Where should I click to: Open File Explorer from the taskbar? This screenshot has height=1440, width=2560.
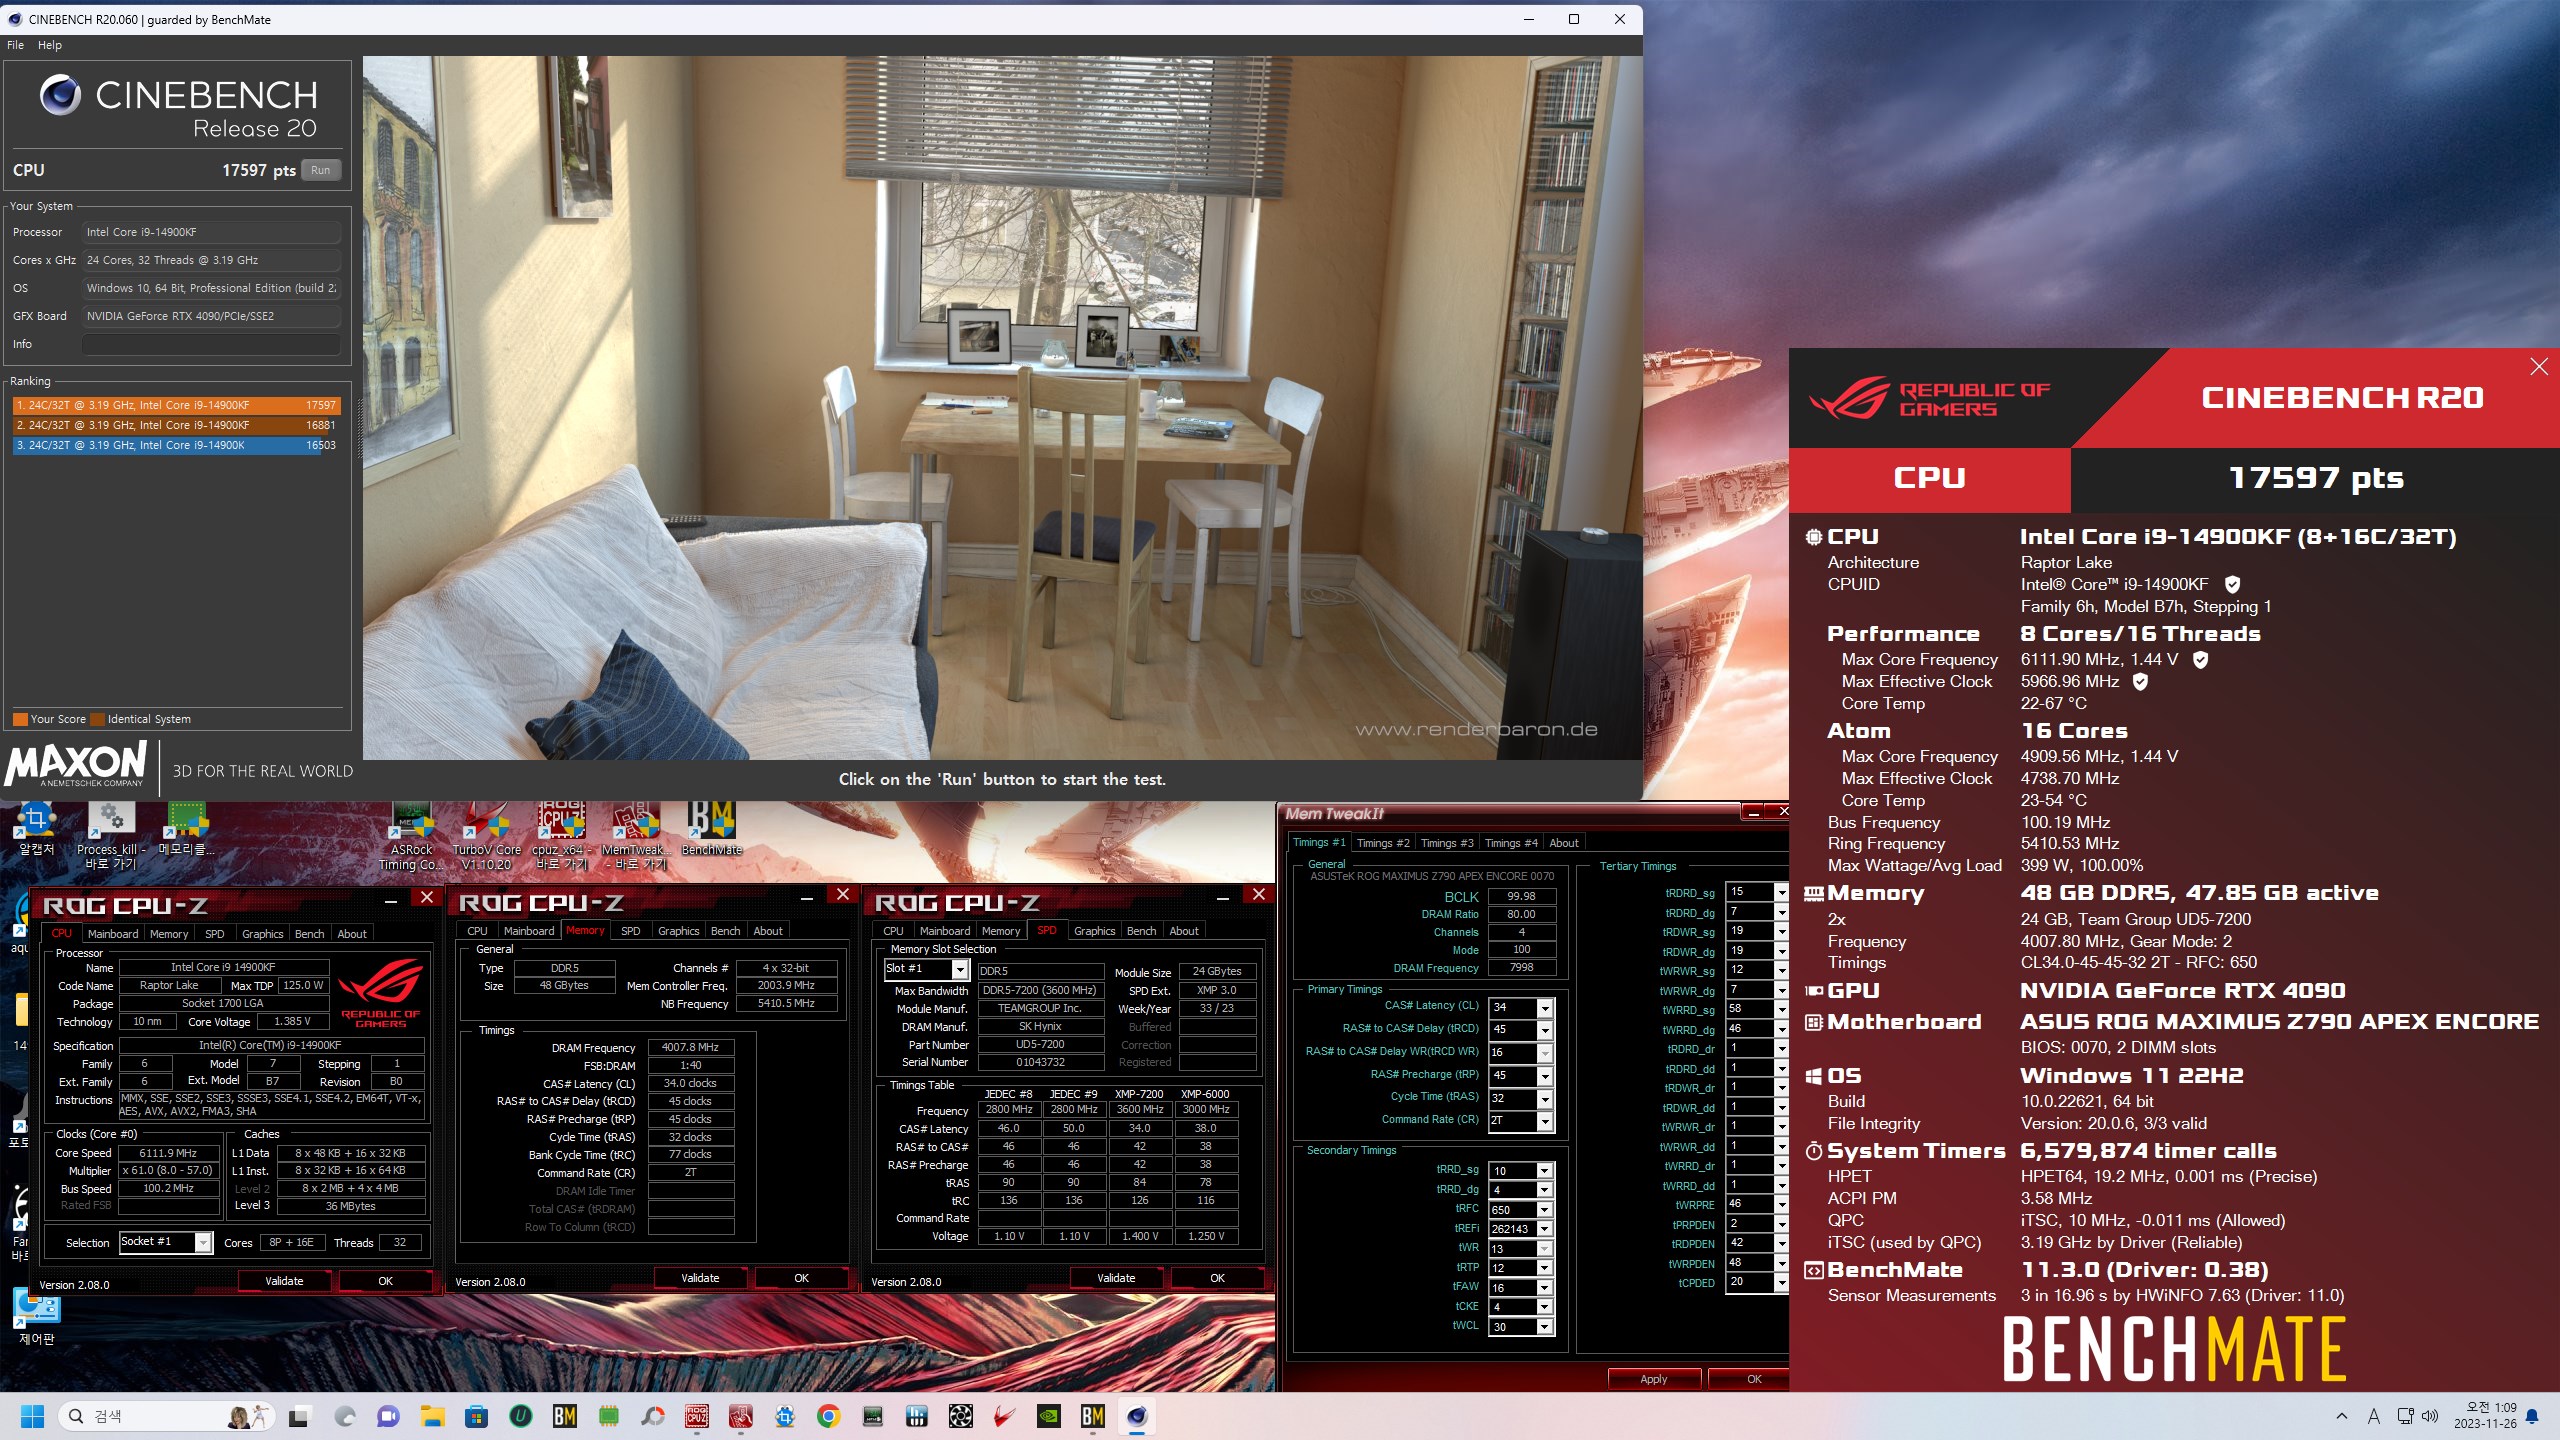tap(432, 1416)
